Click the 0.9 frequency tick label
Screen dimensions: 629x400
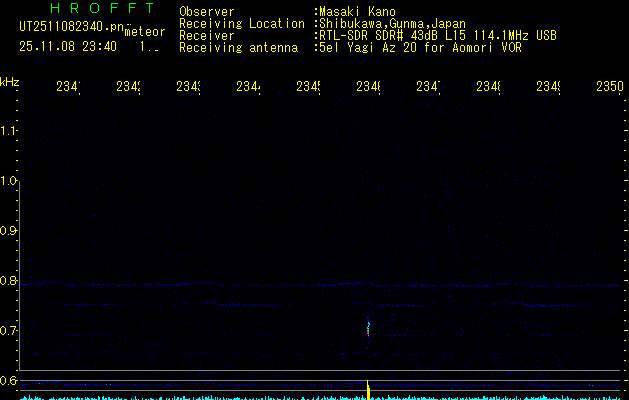point(10,231)
